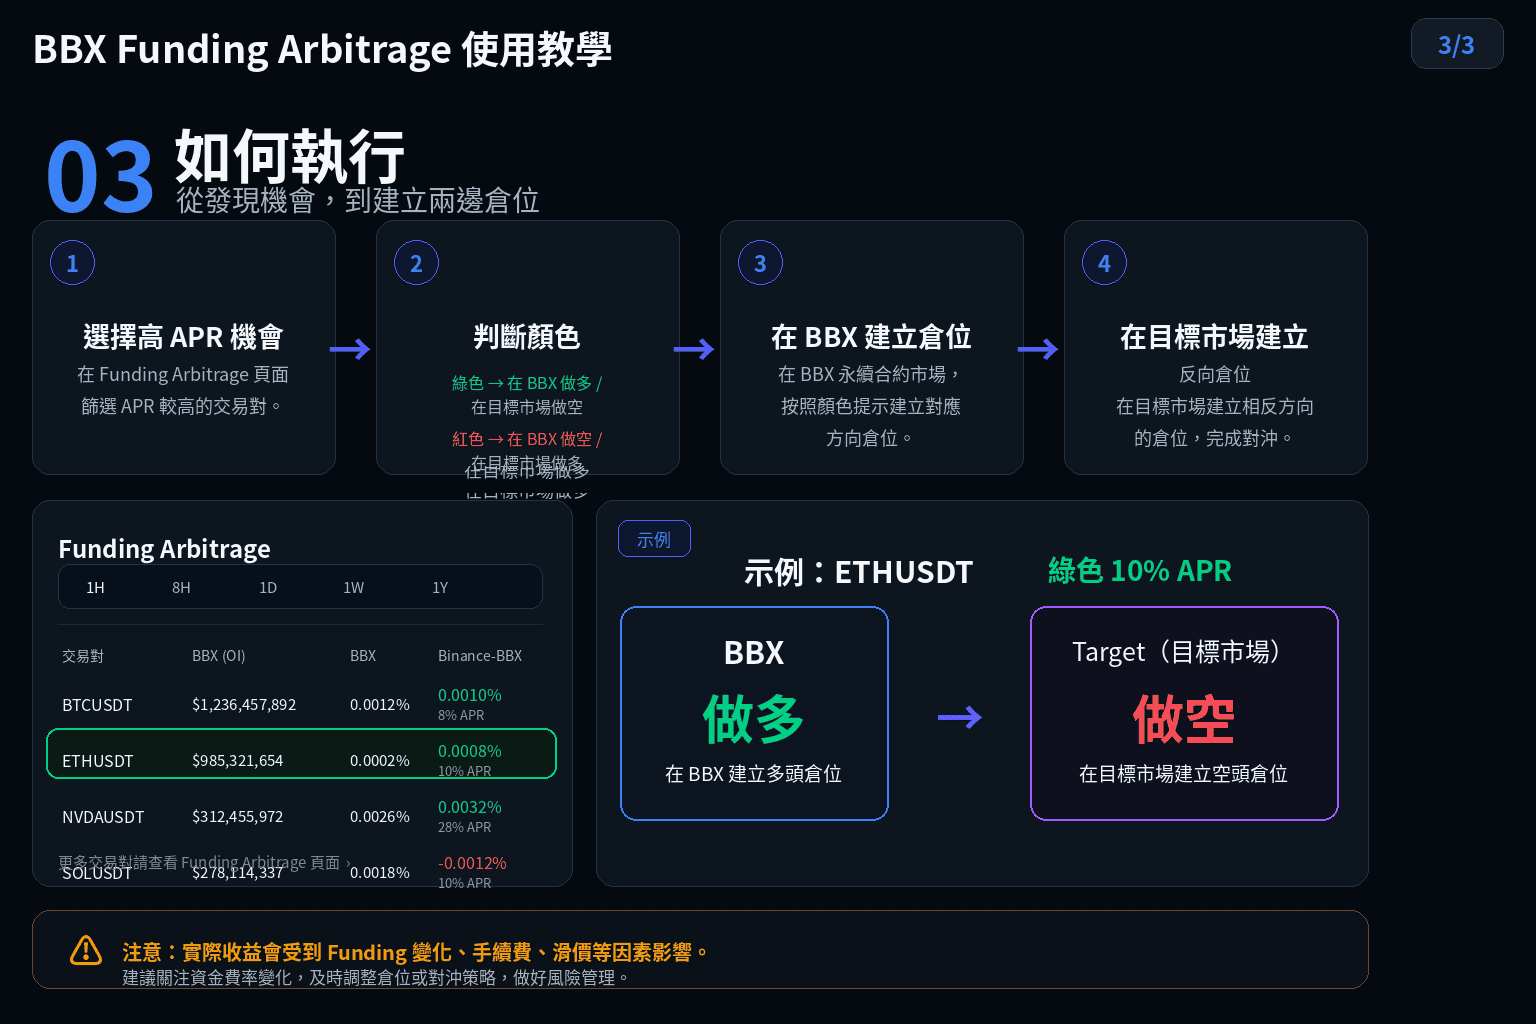Select the 1Y timeframe tab
The image size is (1536, 1024).
[x=440, y=588]
